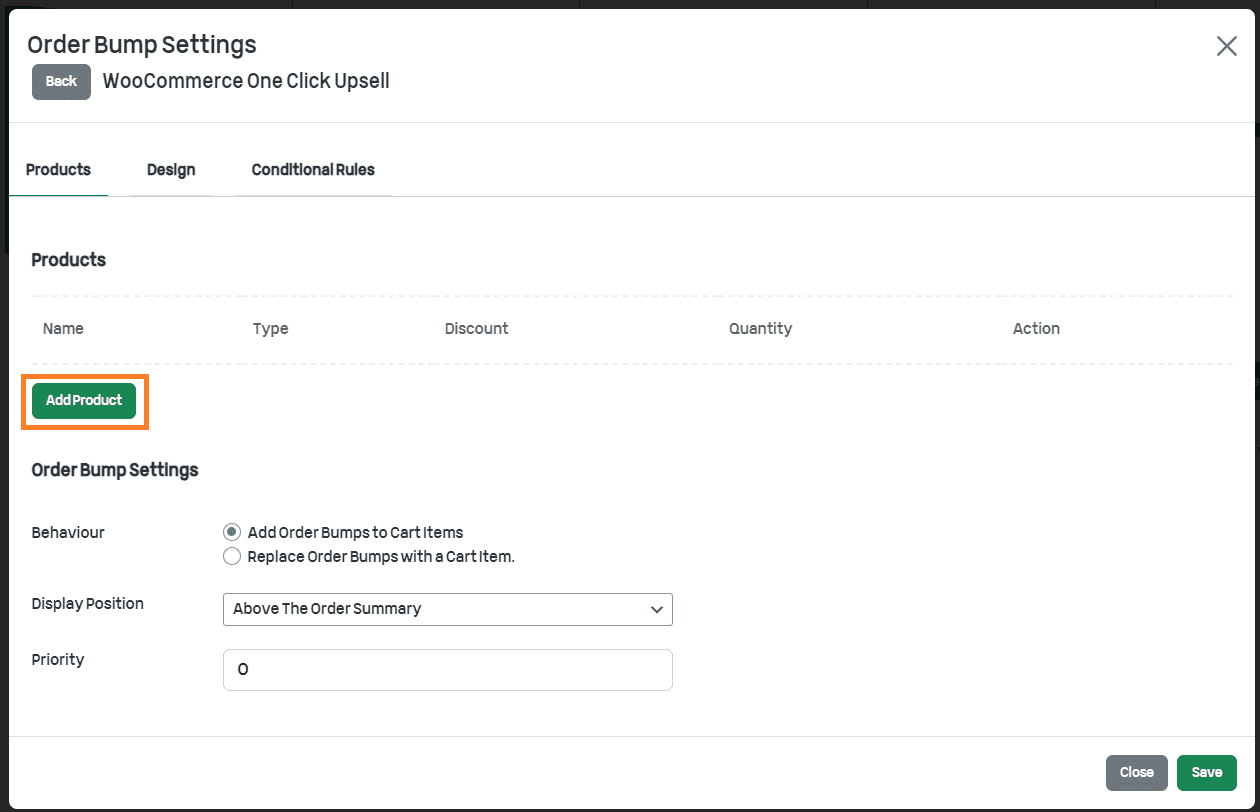
Task: Open the Conditional Rules tab
Action: point(312,170)
